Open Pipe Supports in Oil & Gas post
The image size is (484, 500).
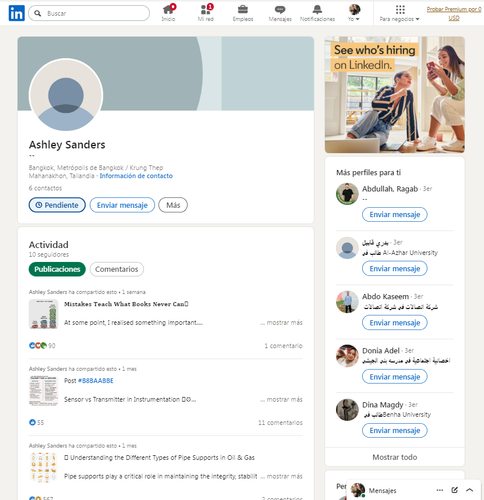point(159,457)
